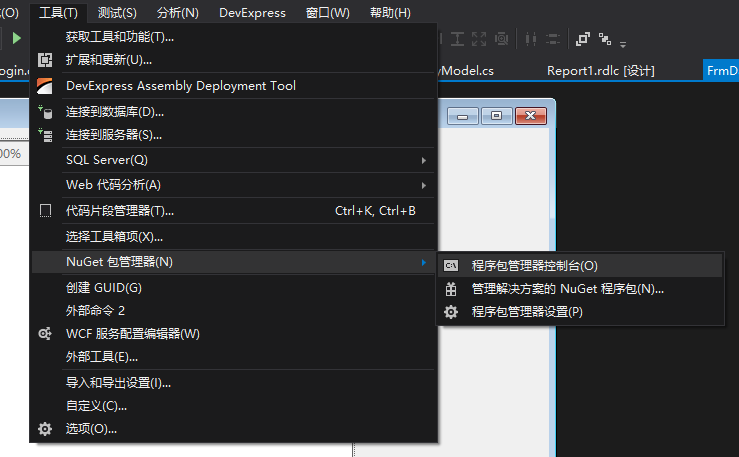Close the designer form with red X

(x=531, y=116)
